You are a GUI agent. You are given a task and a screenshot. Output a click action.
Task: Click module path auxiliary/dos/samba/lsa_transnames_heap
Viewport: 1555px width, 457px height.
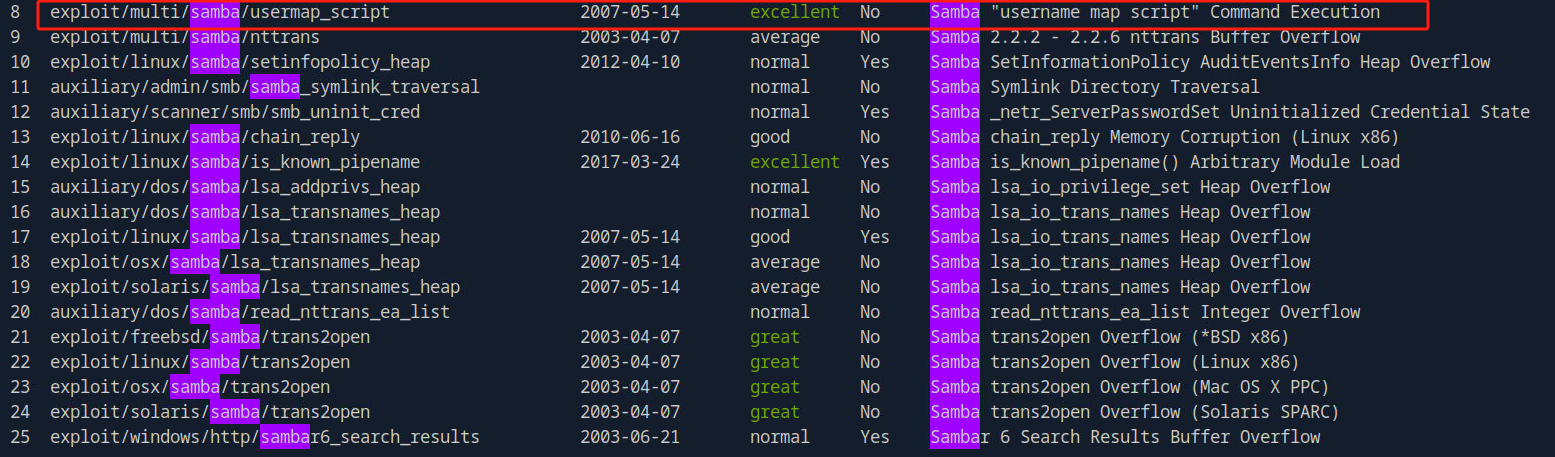pos(245,213)
